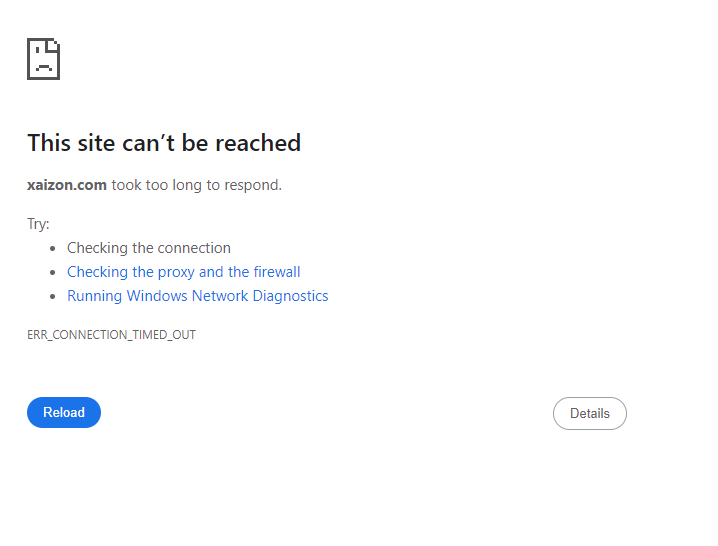
Task: Click the ERR_CONNECTION_TIMED_OUT error code
Action: 111,335
